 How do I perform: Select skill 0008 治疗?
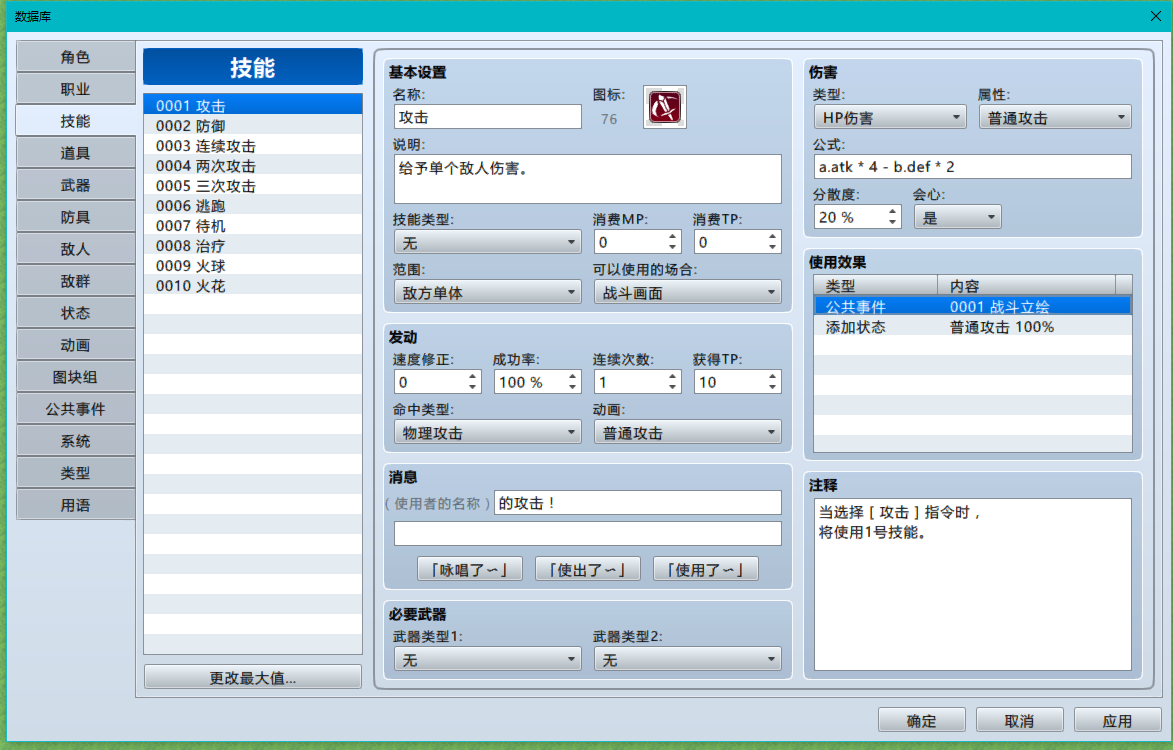pyautogui.click(x=253, y=245)
